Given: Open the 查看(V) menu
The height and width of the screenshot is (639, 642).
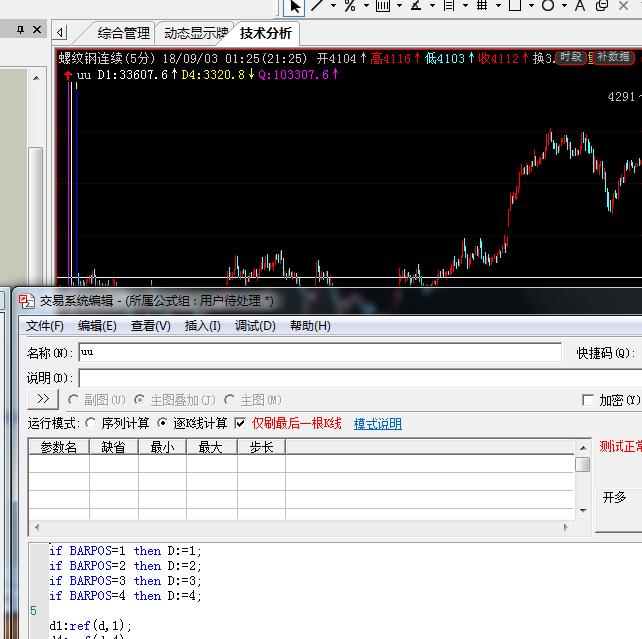Looking at the screenshot, I should pyautogui.click(x=150, y=326).
